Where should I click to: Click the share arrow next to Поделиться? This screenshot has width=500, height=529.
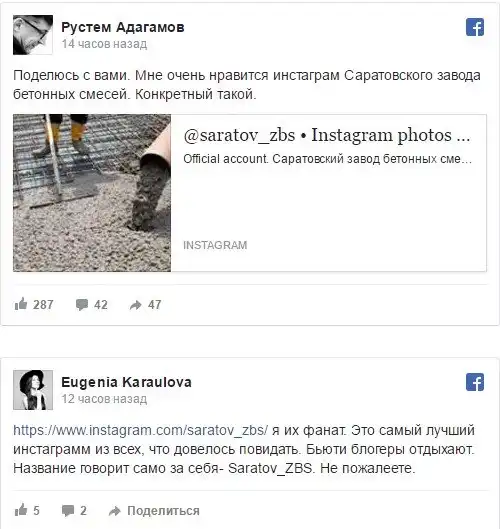114,511
